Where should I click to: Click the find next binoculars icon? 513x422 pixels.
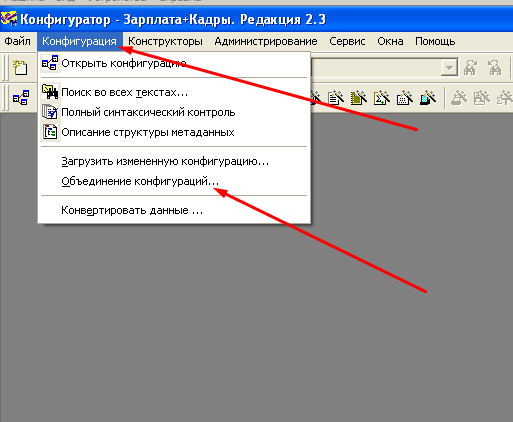[x=470, y=68]
